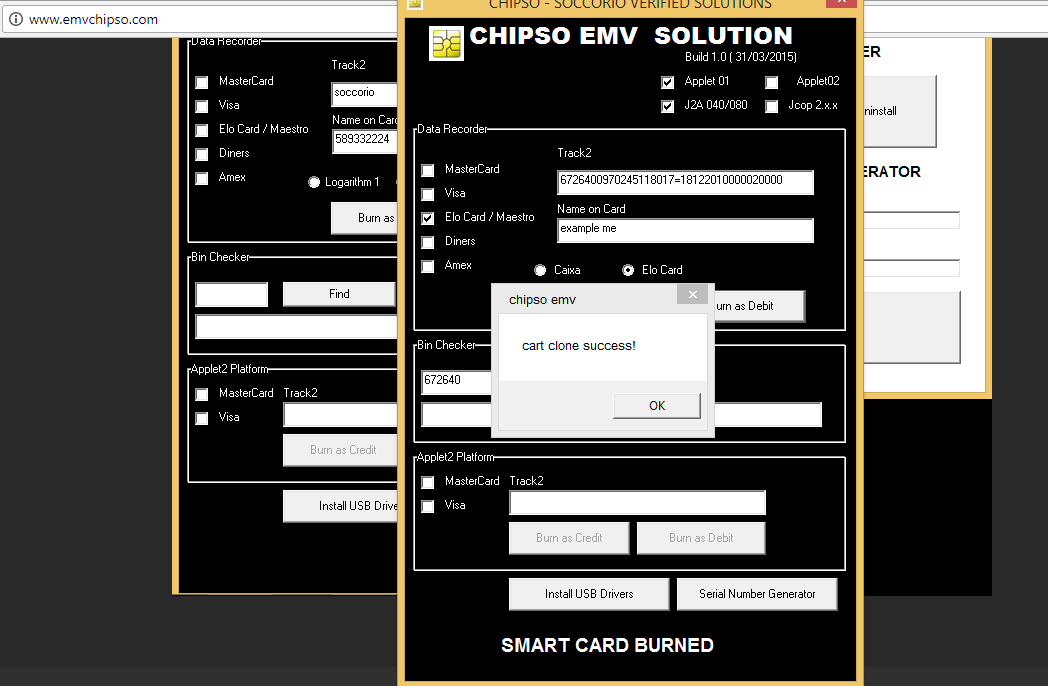Click back window Track2 field showing soccorio

tap(364, 94)
